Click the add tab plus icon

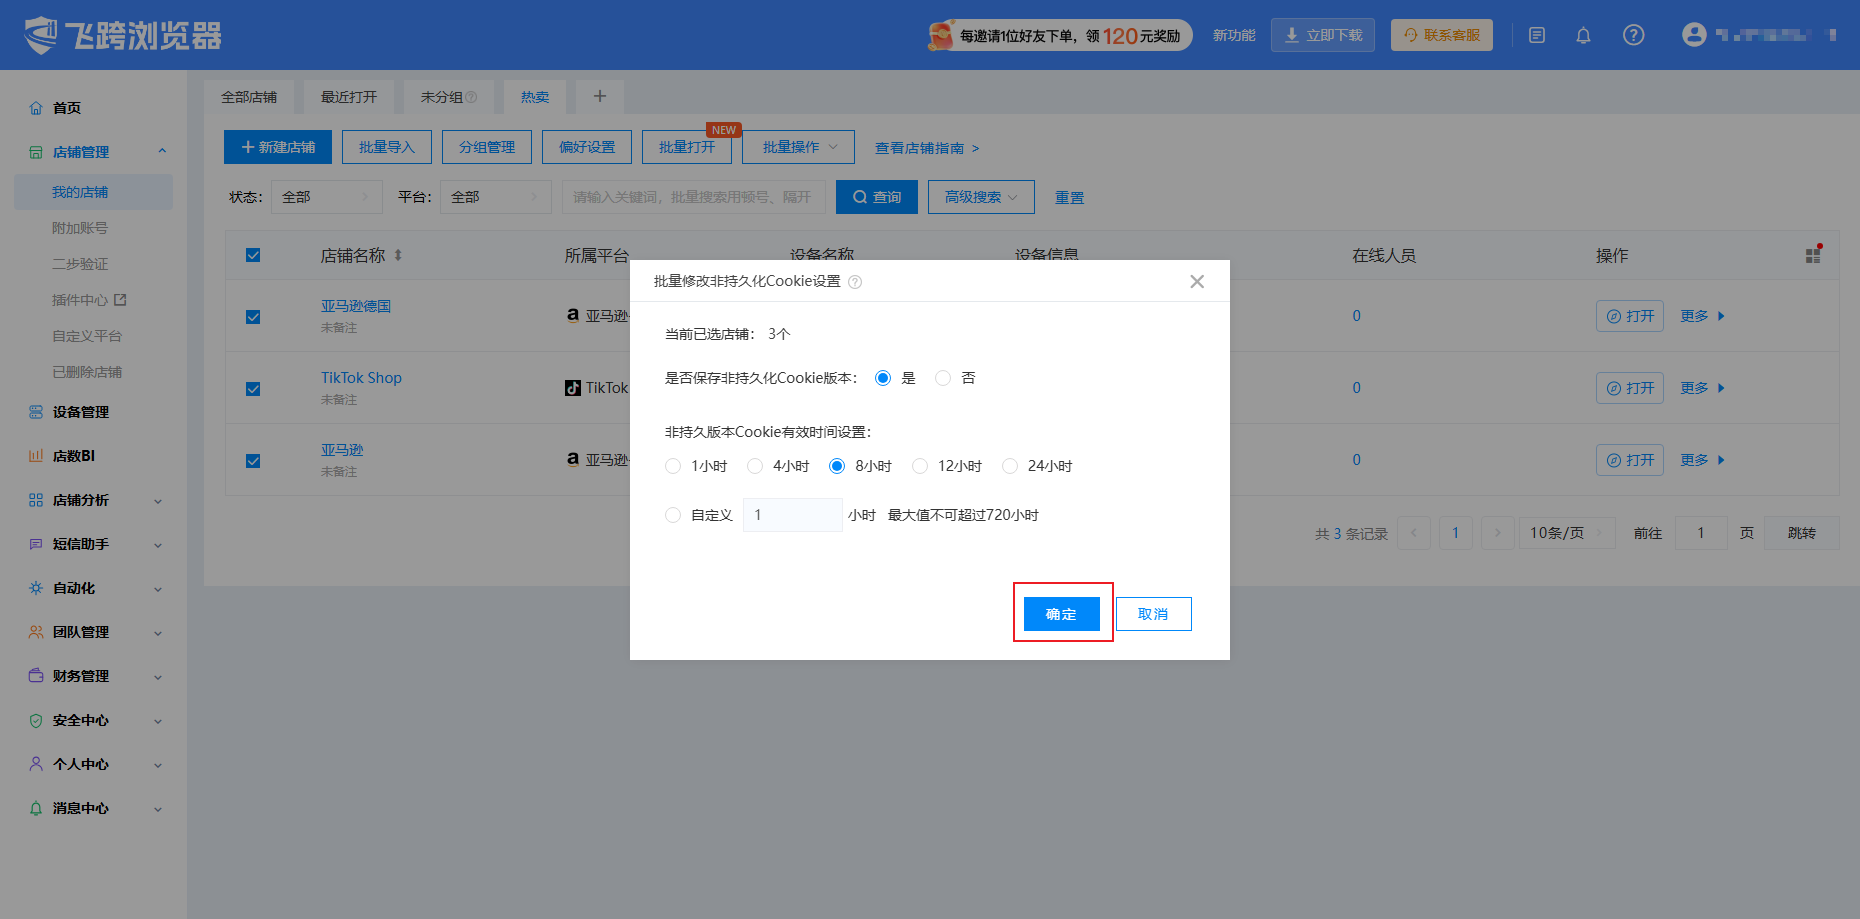click(x=600, y=96)
